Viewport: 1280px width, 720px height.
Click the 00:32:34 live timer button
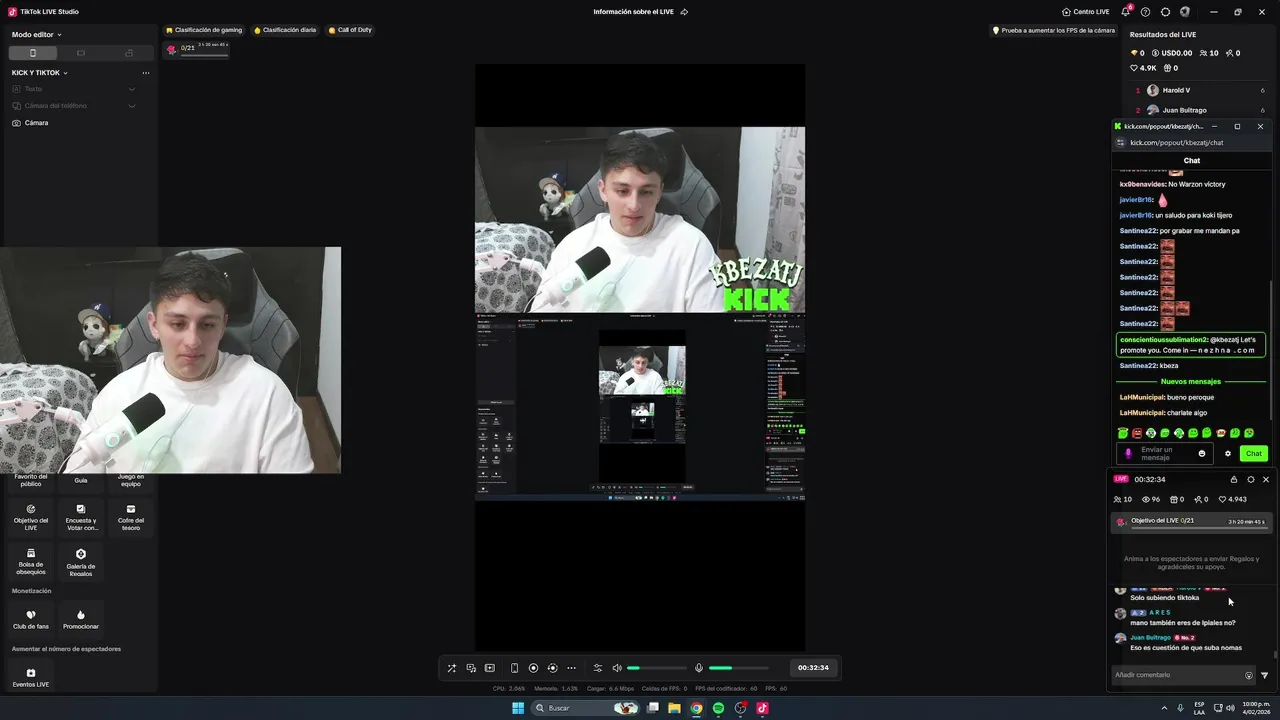click(x=812, y=668)
